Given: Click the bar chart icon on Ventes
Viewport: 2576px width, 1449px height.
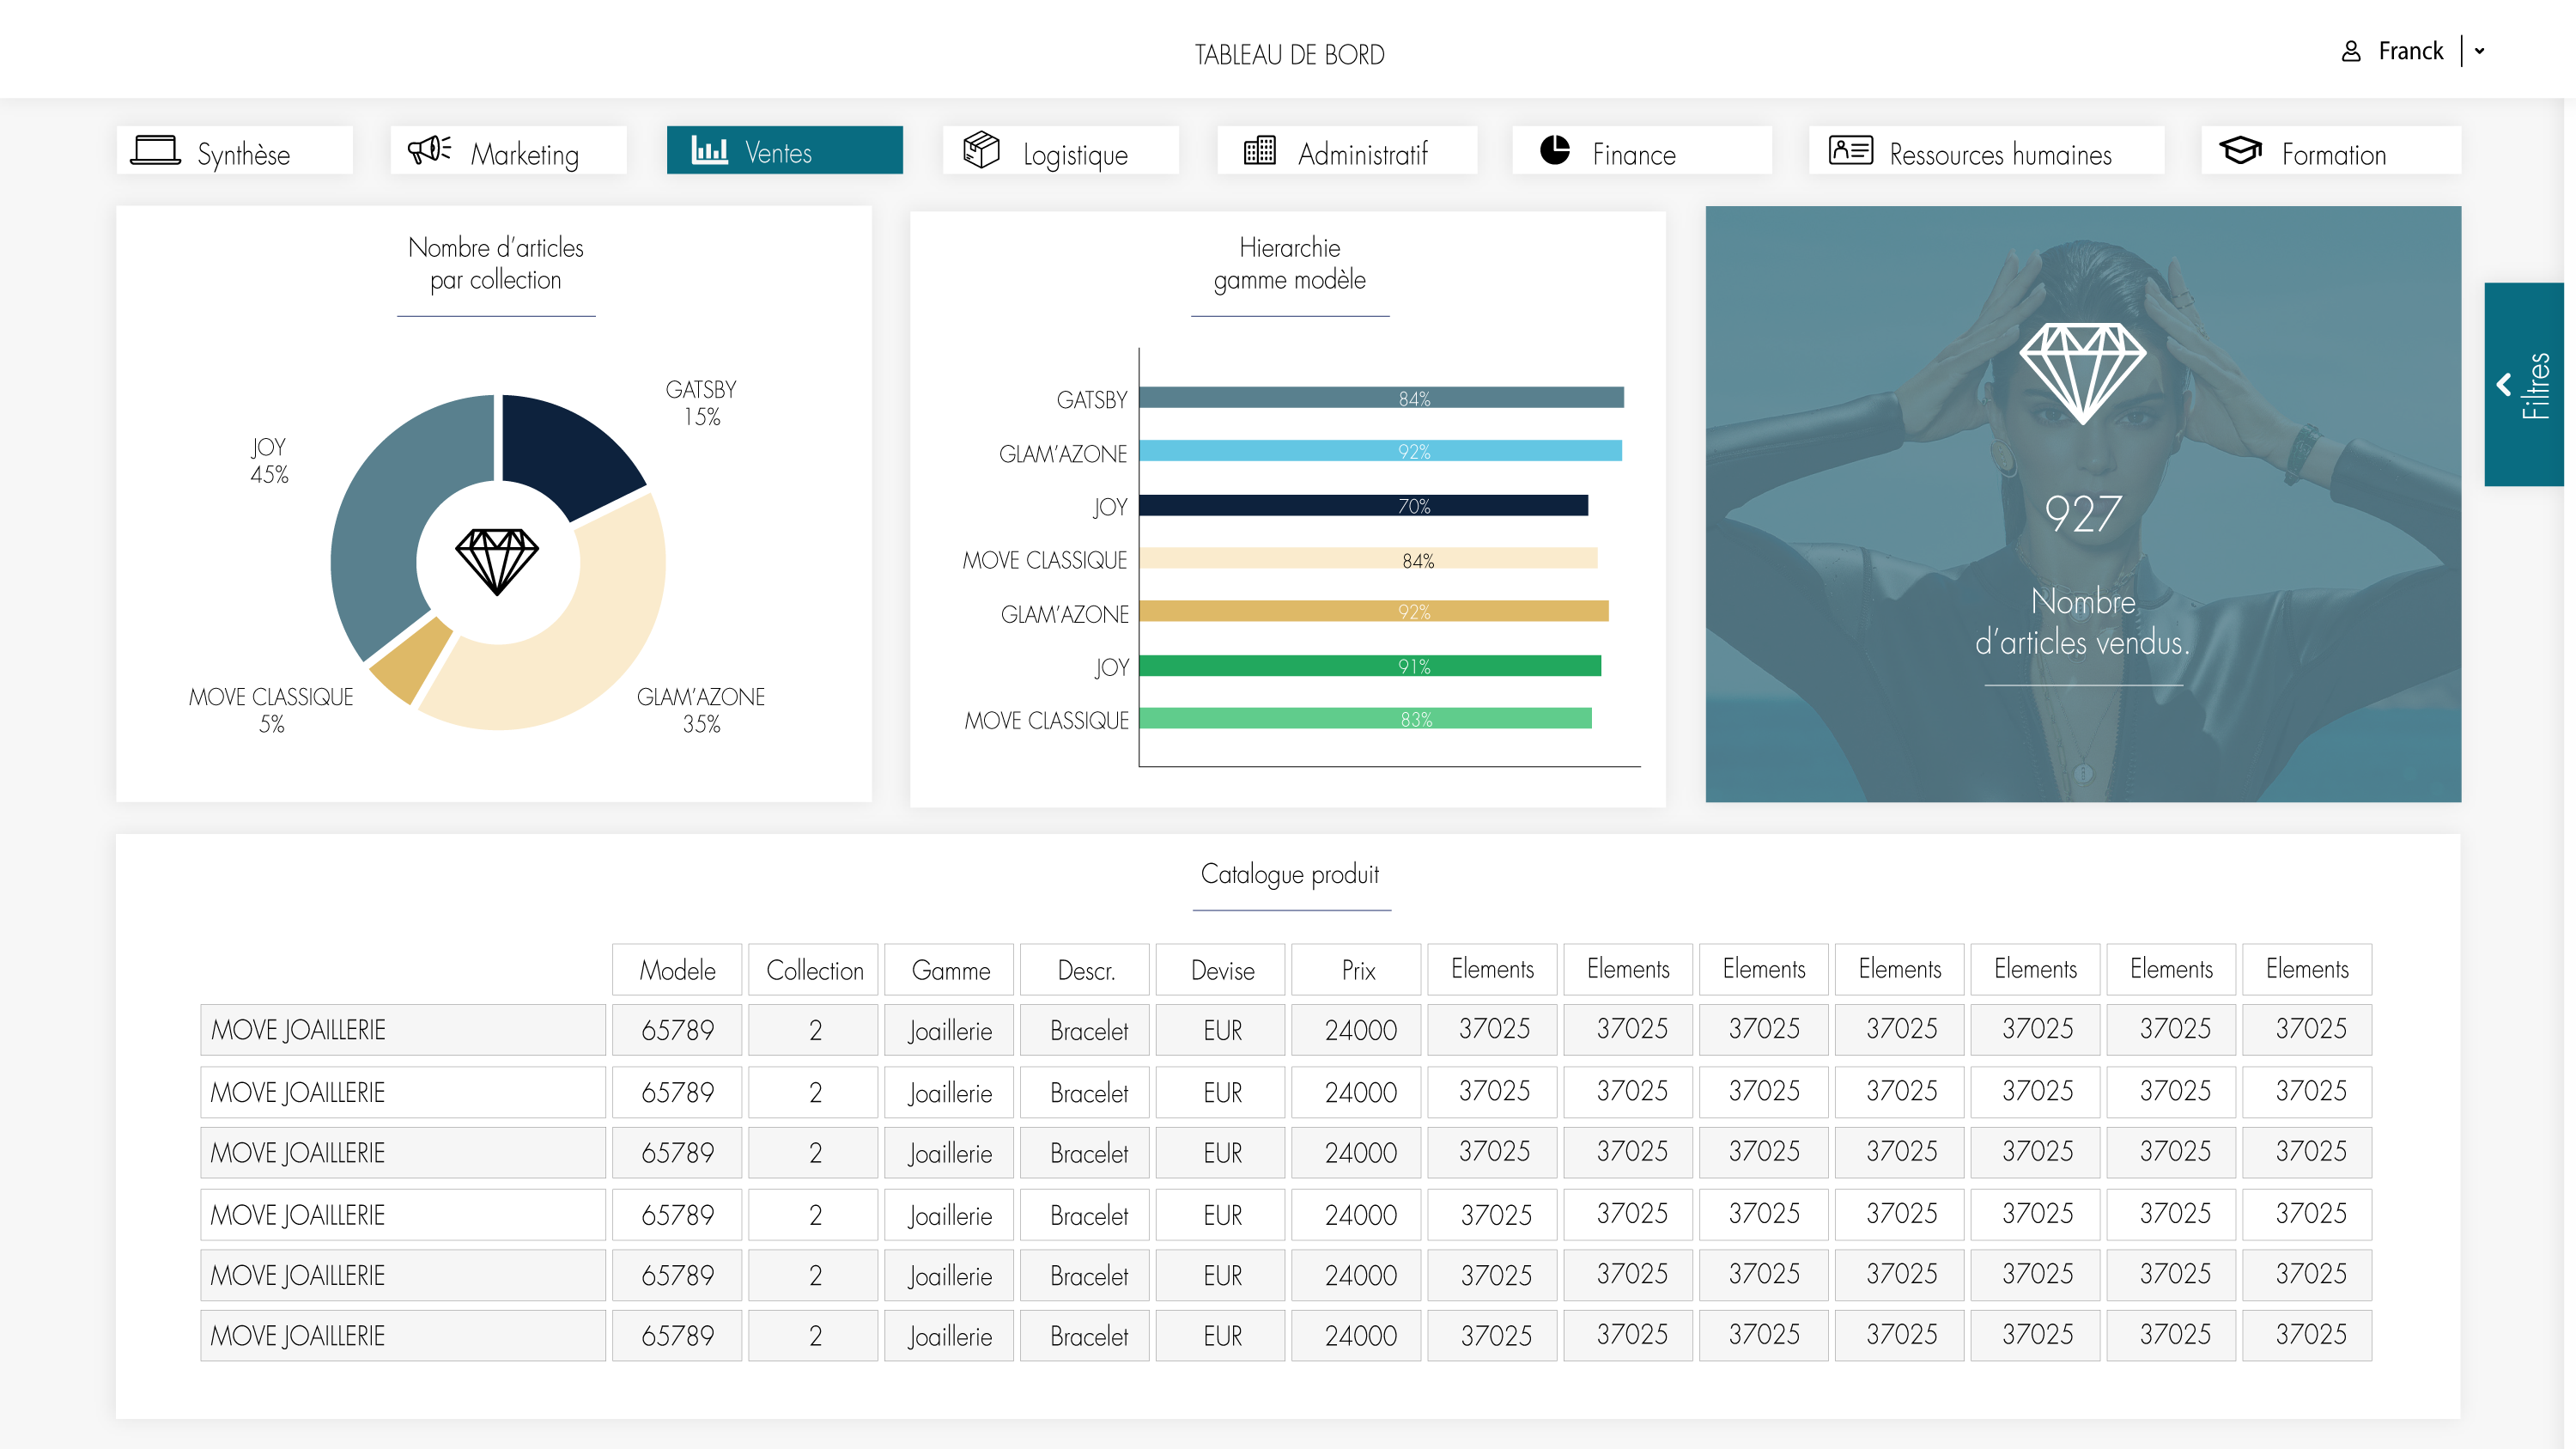Looking at the screenshot, I should click(x=710, y=150).
